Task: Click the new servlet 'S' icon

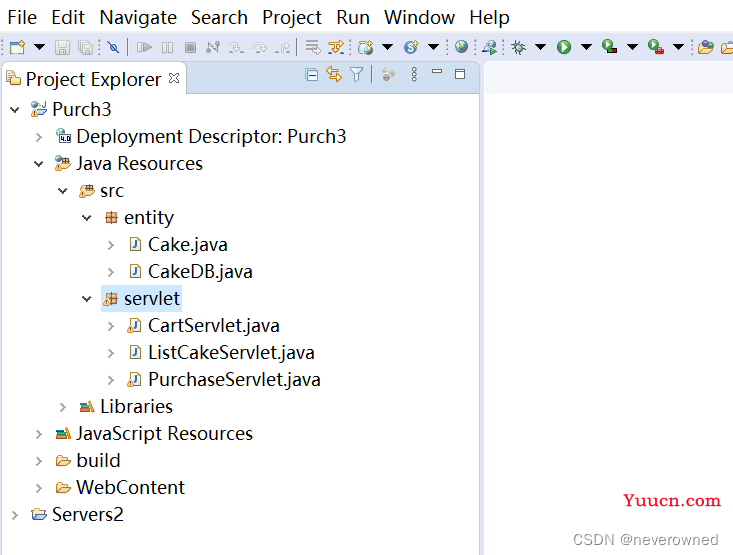Action: pos(411,47)
